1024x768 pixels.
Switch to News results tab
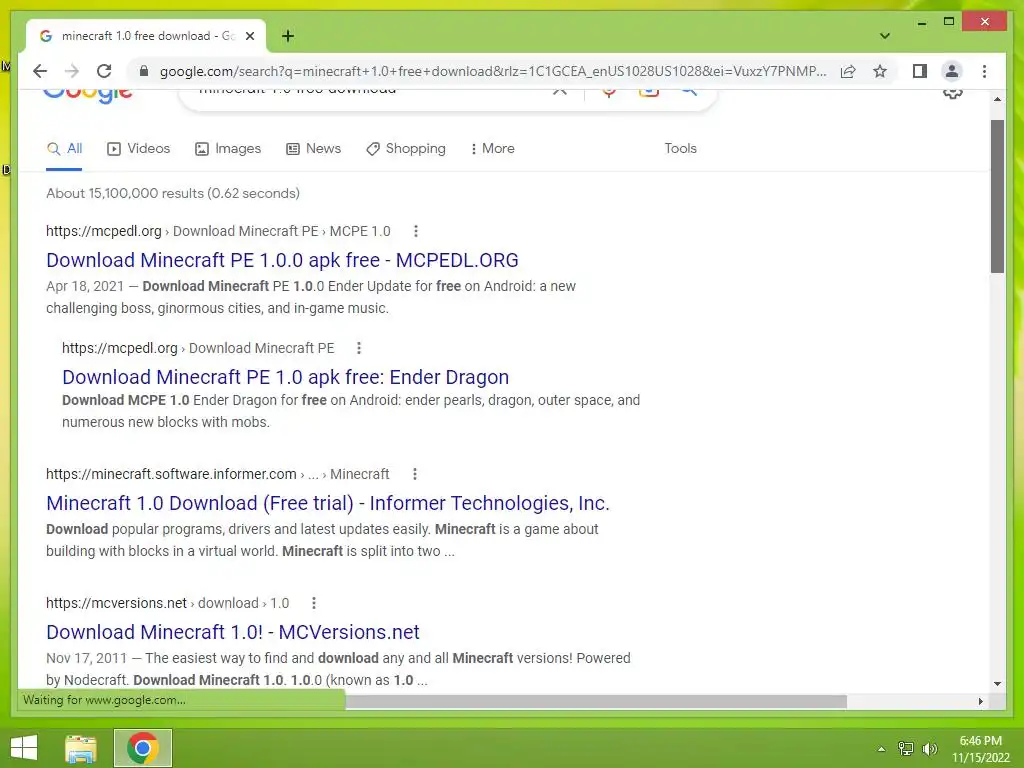pyautogui.click(x=313, y=149)
